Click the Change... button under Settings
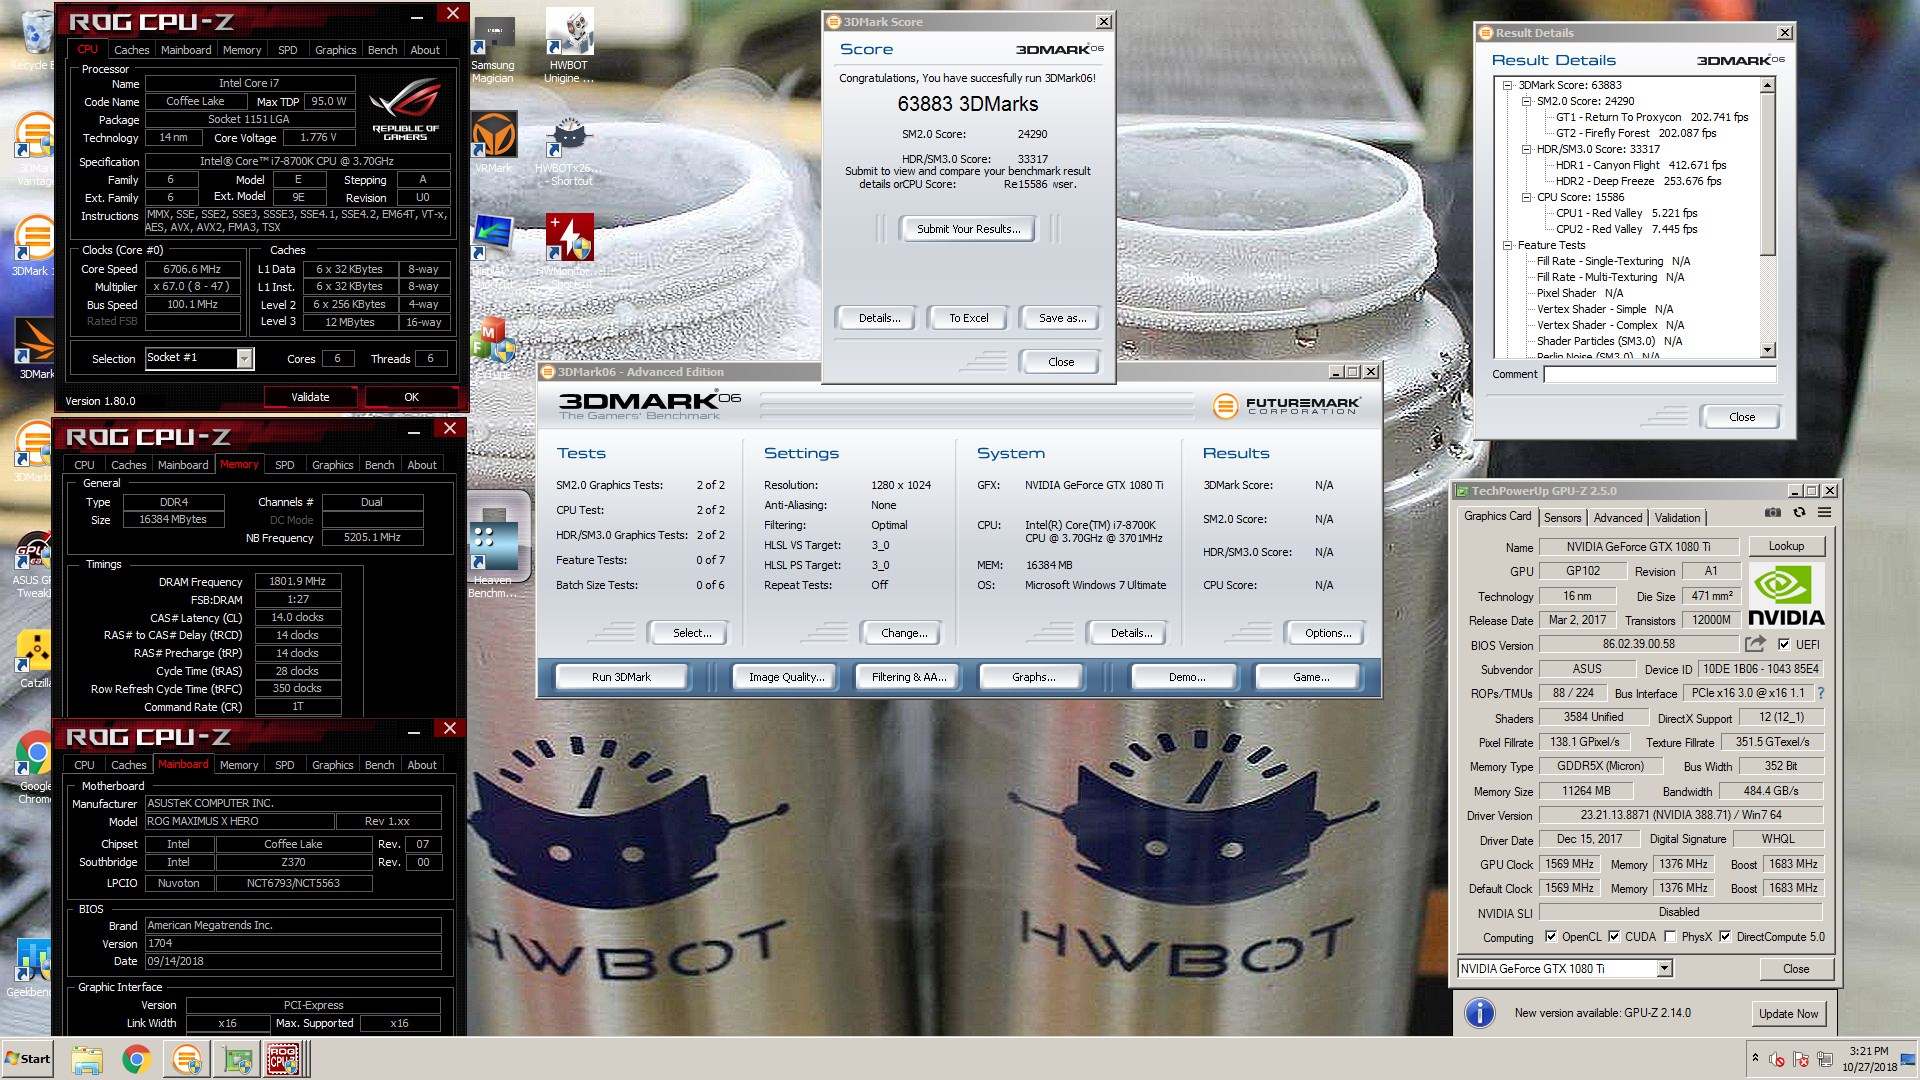Viewport: 1920px width, 1080px height. tap(904, 633)
